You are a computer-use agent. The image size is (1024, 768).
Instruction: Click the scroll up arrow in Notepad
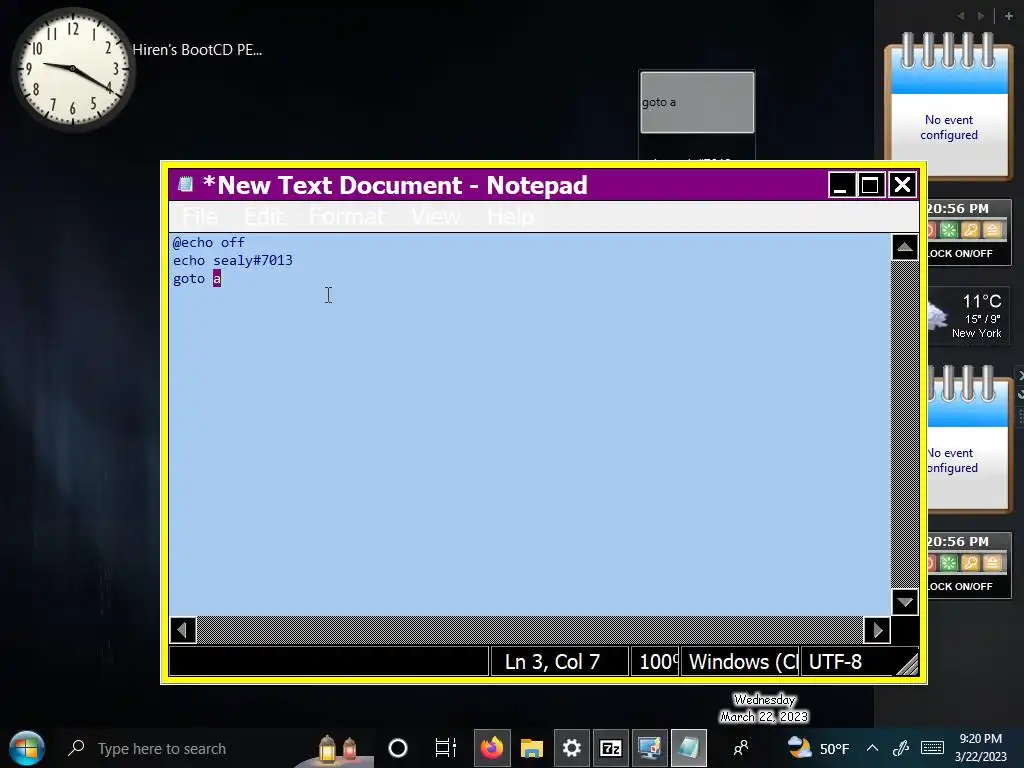tap(904, 248)
